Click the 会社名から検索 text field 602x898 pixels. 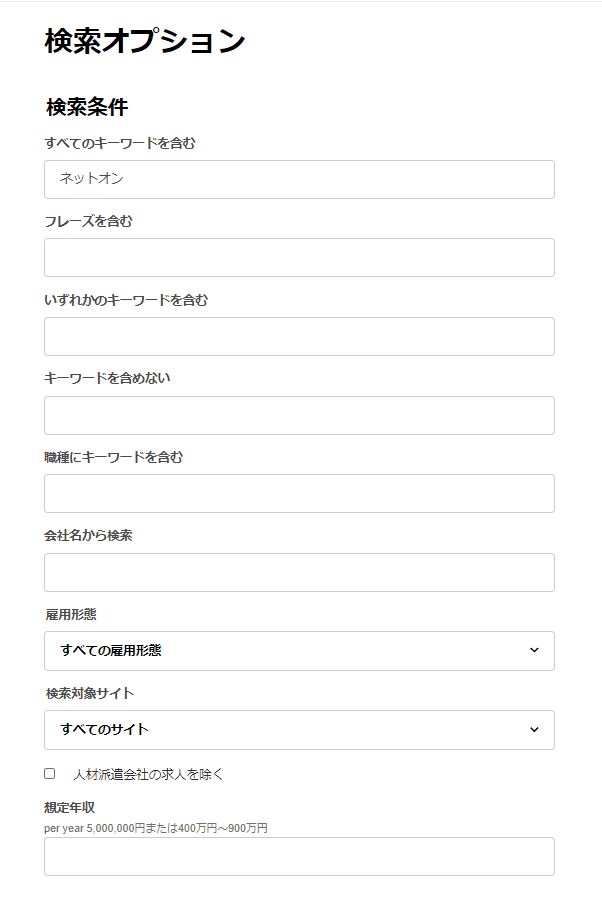tap(299, 572)
